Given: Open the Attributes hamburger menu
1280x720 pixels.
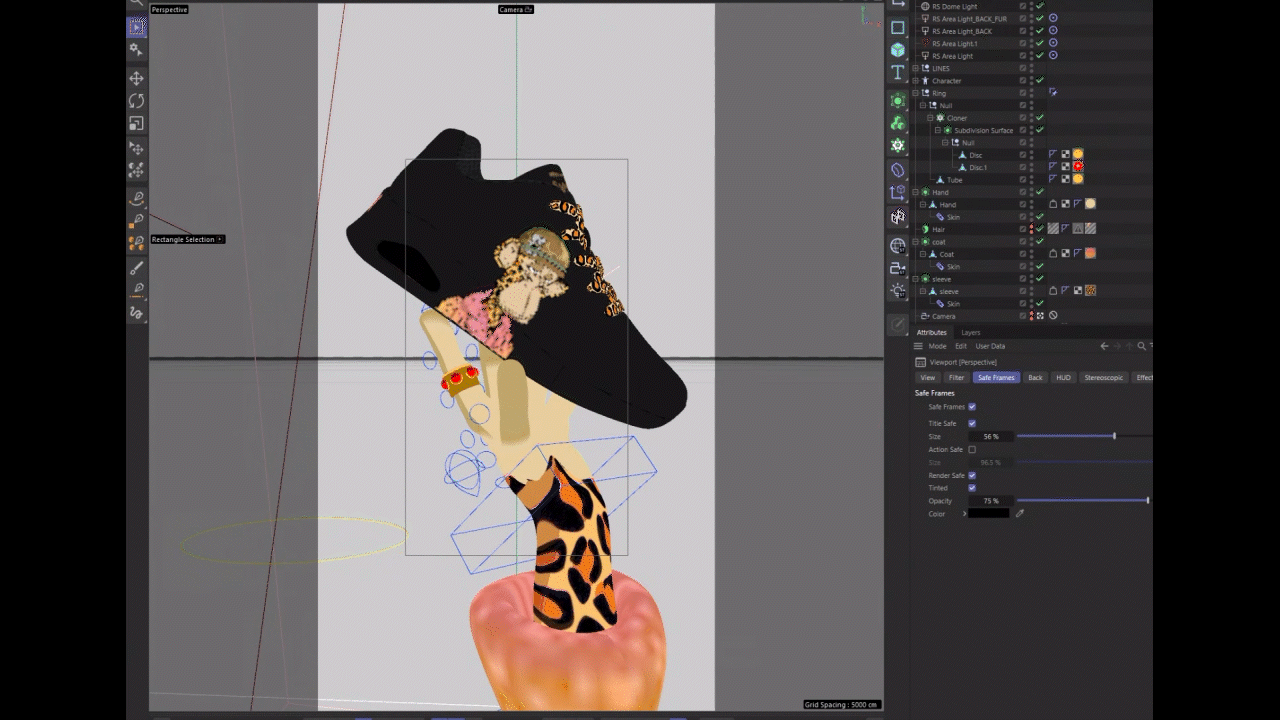Looking at the screenshot, I should [918, 346].
